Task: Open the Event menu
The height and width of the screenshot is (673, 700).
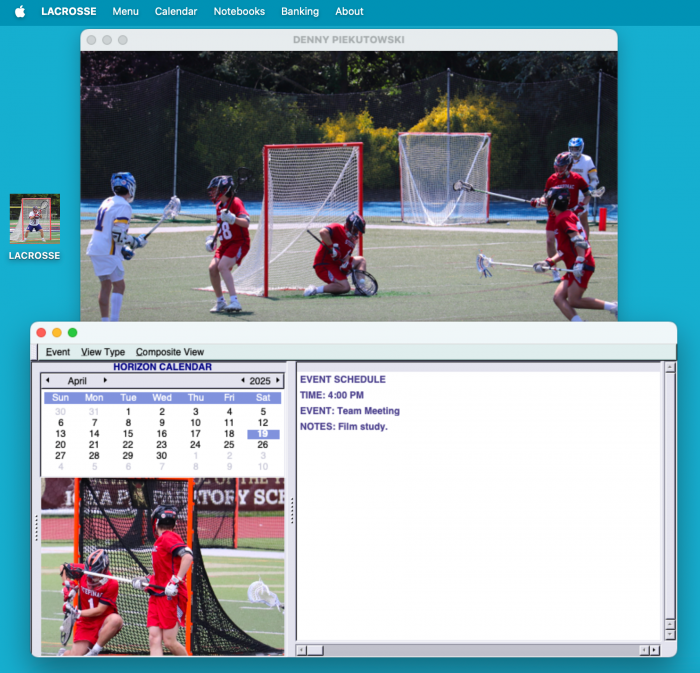Action: tap(58, 352)
